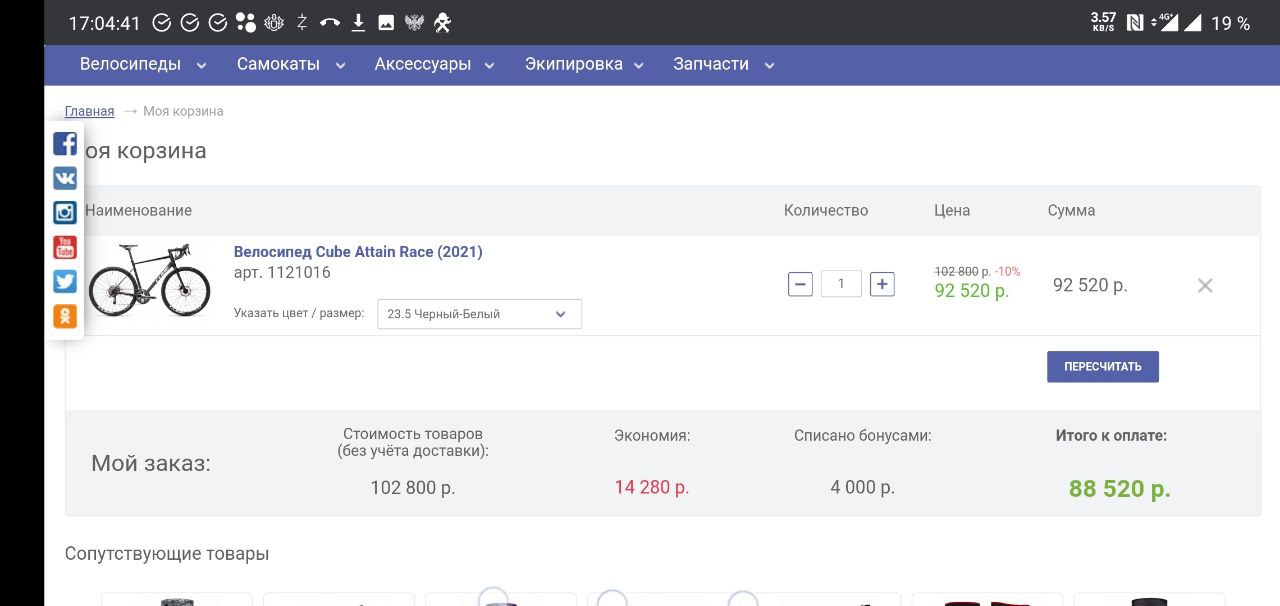This screenshot has width=1280, height=606.
Task: Click the Сопутствующие товары heading
Action: tap(167, 554)
